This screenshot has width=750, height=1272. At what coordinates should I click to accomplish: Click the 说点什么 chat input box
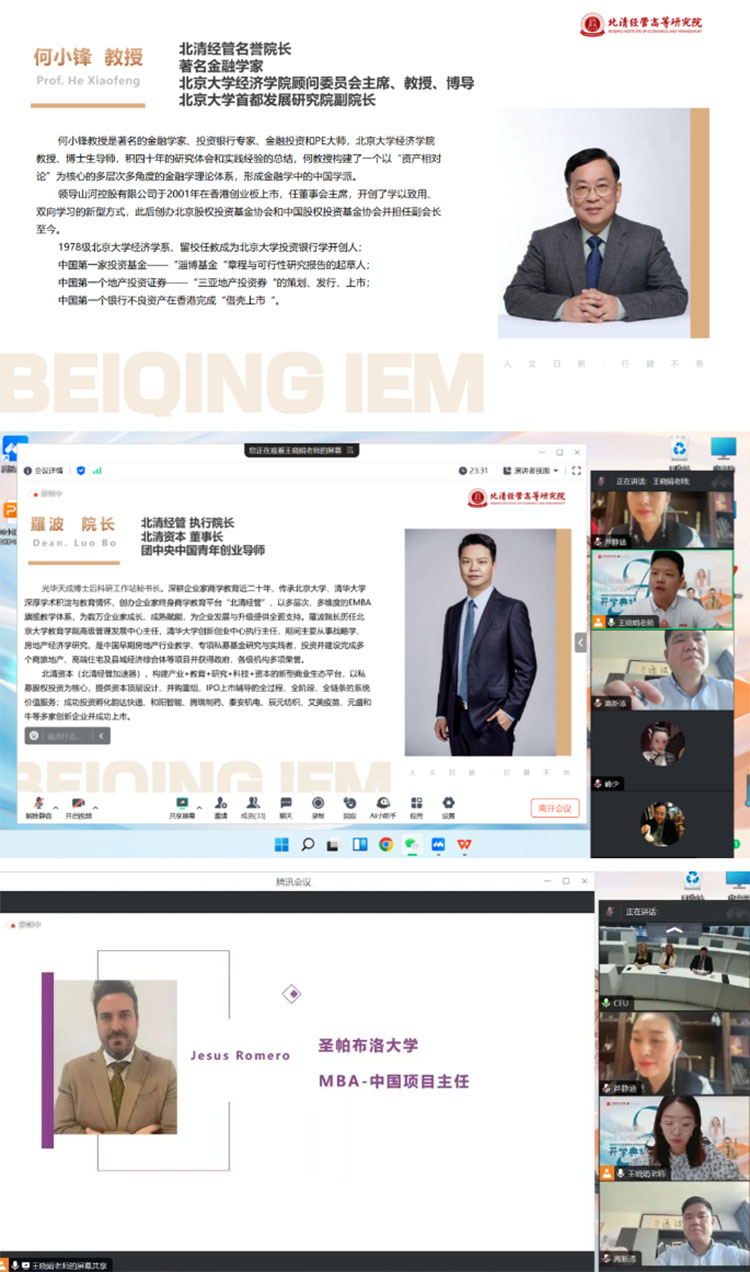click(x=68, y=736)
